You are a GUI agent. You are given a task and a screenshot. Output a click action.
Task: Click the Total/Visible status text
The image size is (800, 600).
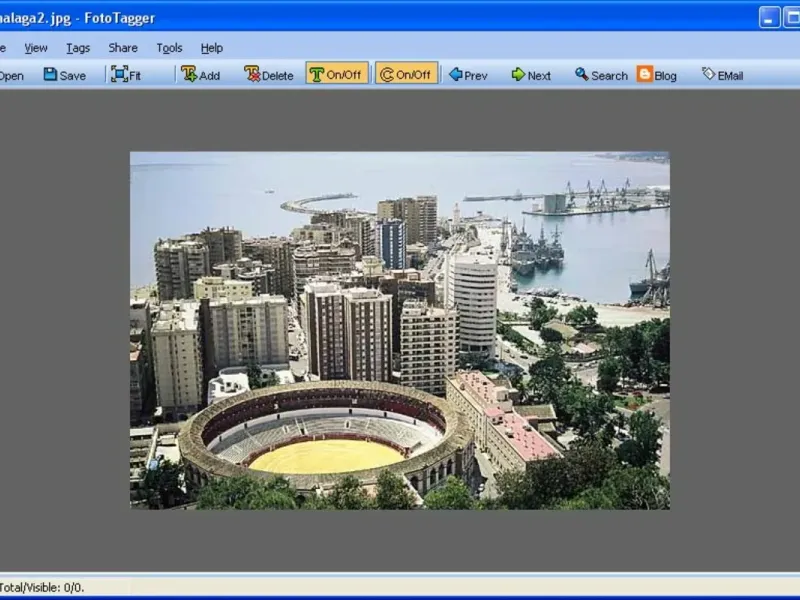[42, 587]
